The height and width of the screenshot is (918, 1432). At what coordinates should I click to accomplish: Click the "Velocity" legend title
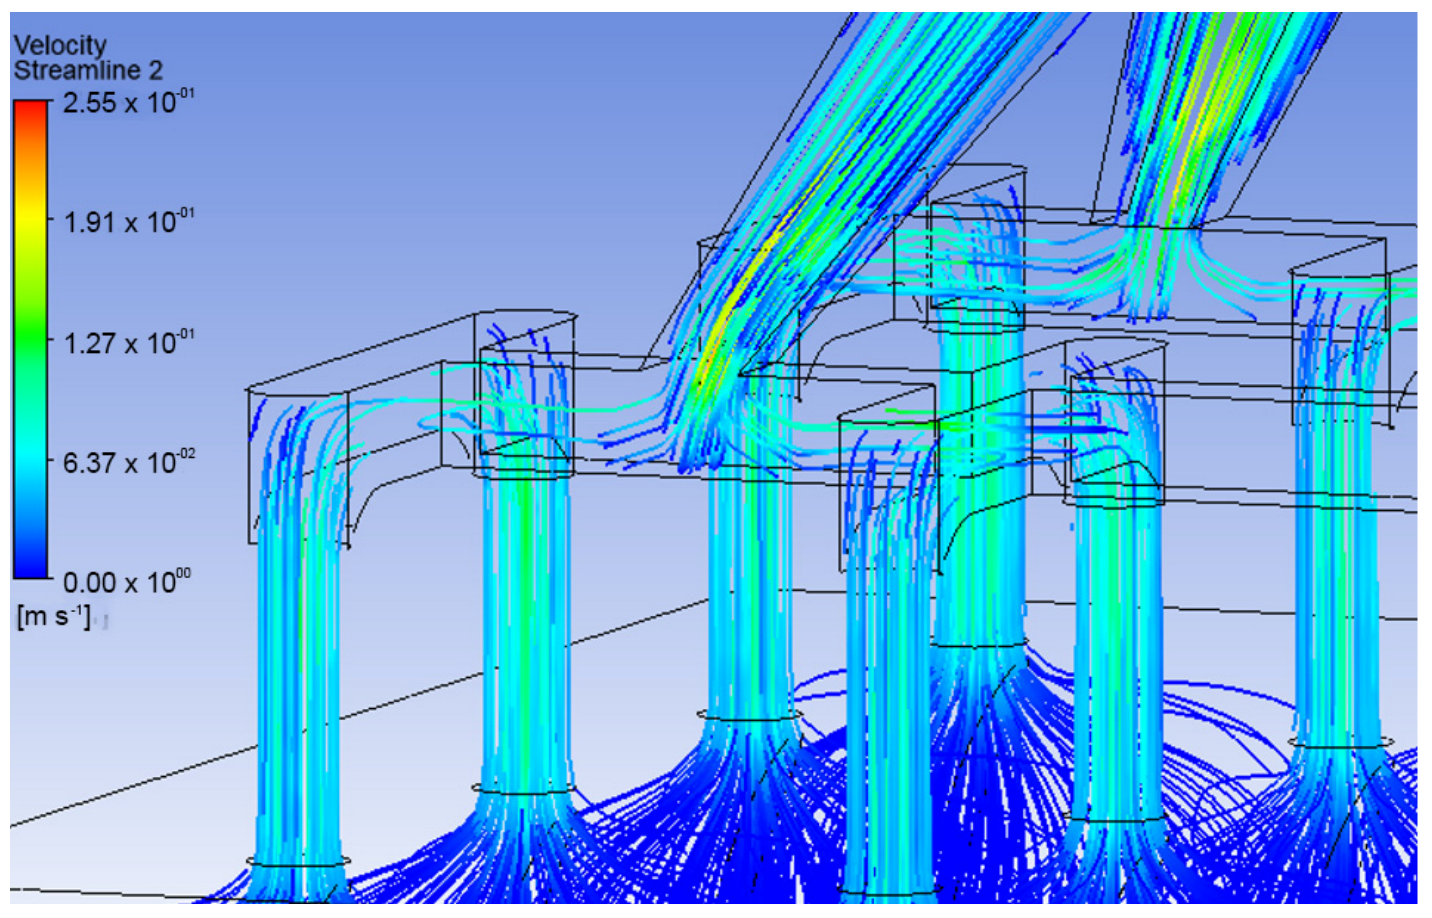59,45
